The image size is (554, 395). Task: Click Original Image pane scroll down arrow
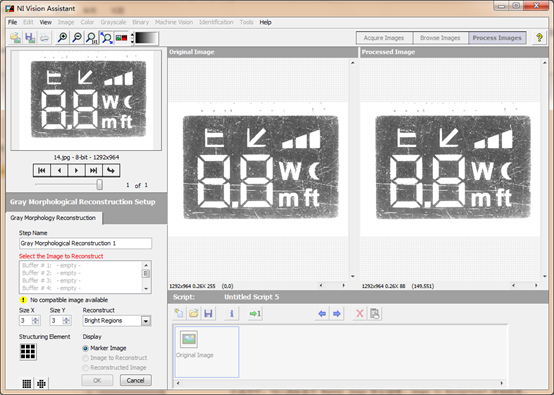352,276
